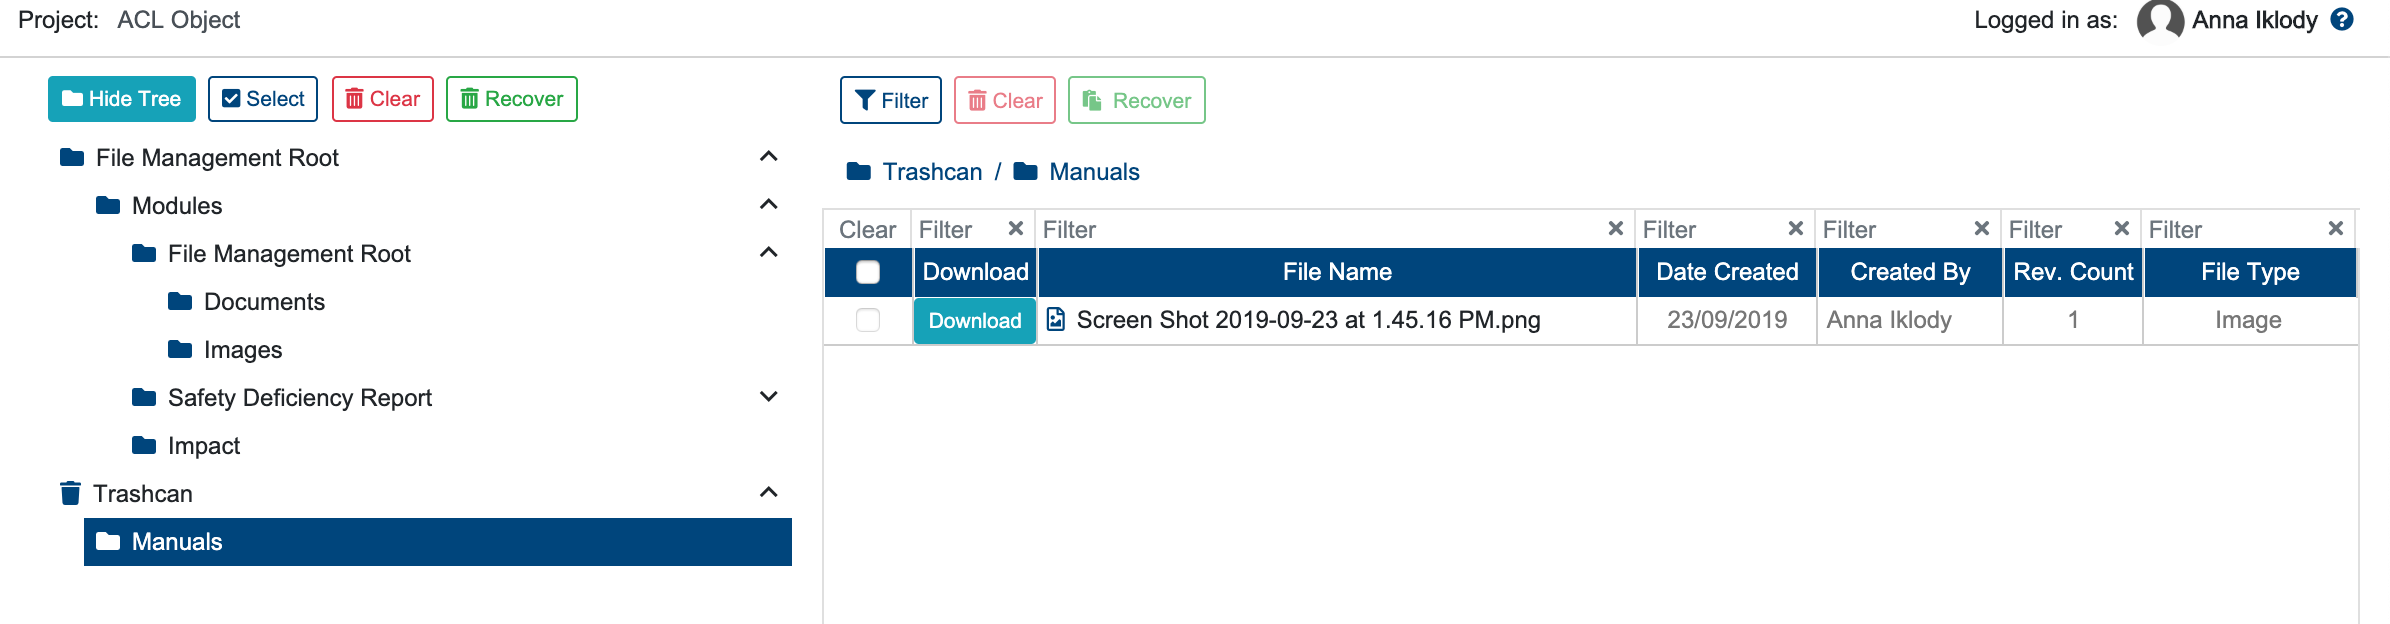Open the help question mark icon

pos(2342,20)
